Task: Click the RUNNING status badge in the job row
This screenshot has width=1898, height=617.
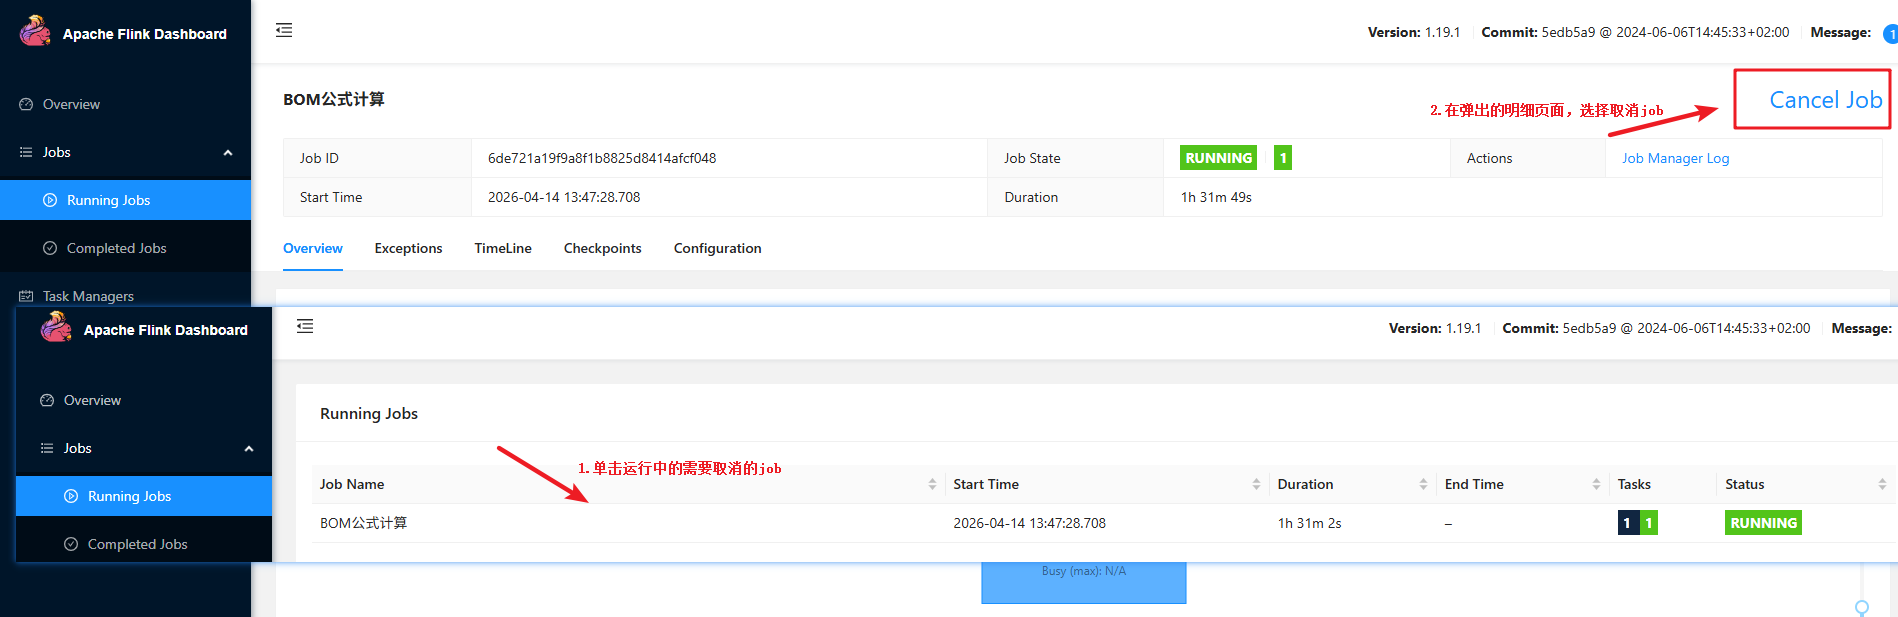Action: [x=1763, y=523]
